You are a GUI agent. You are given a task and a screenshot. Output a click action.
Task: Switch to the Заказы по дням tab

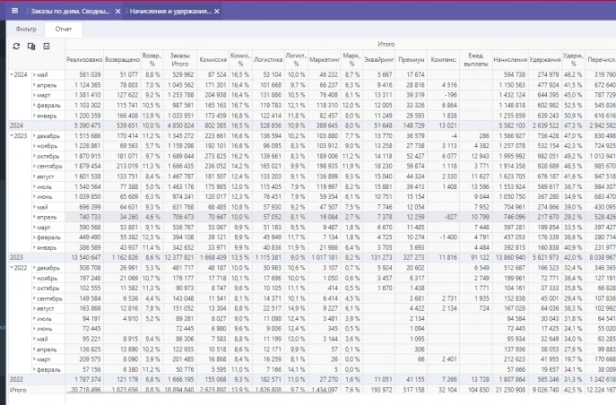[x=70, y=11]
